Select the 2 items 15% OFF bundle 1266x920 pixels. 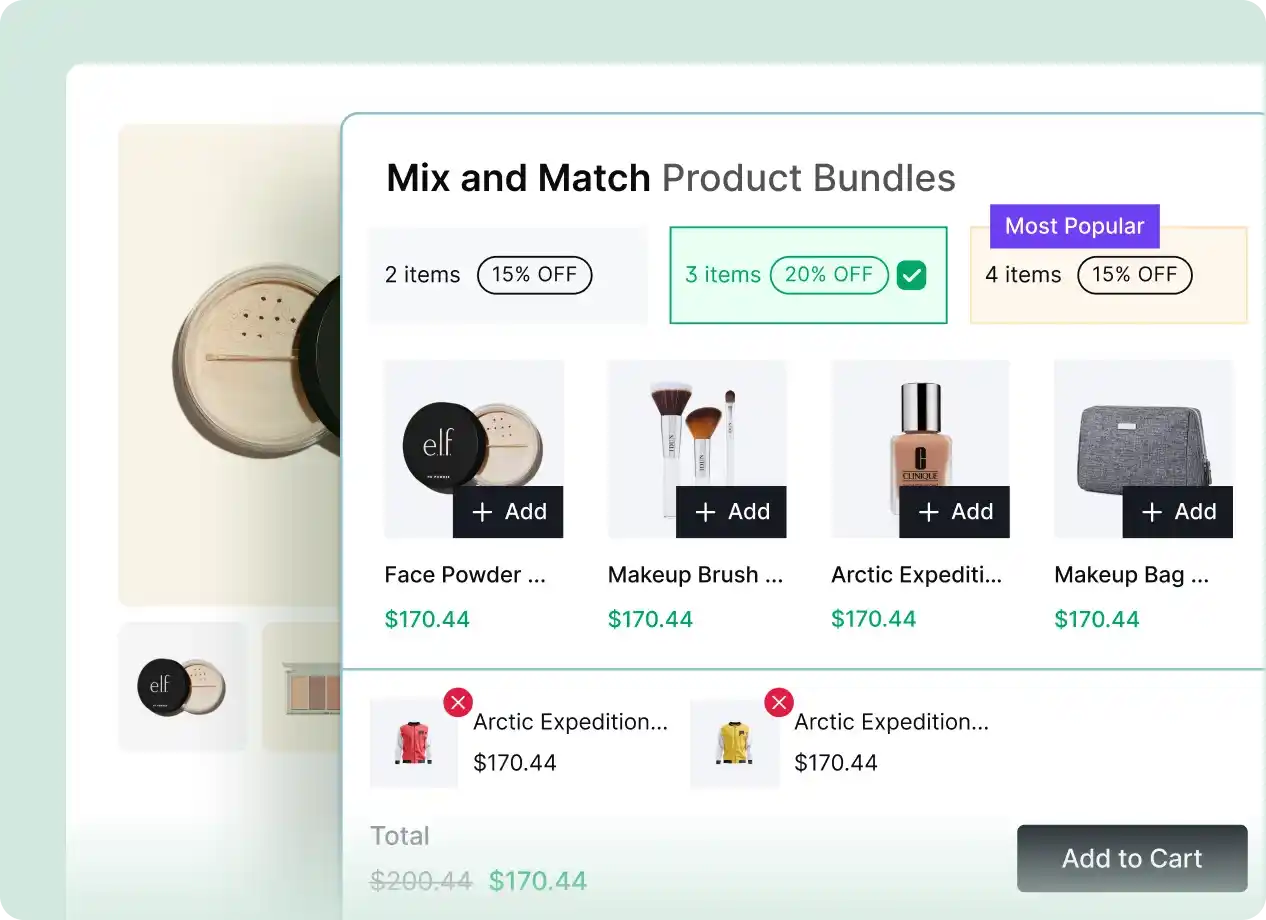pos(507,275)
